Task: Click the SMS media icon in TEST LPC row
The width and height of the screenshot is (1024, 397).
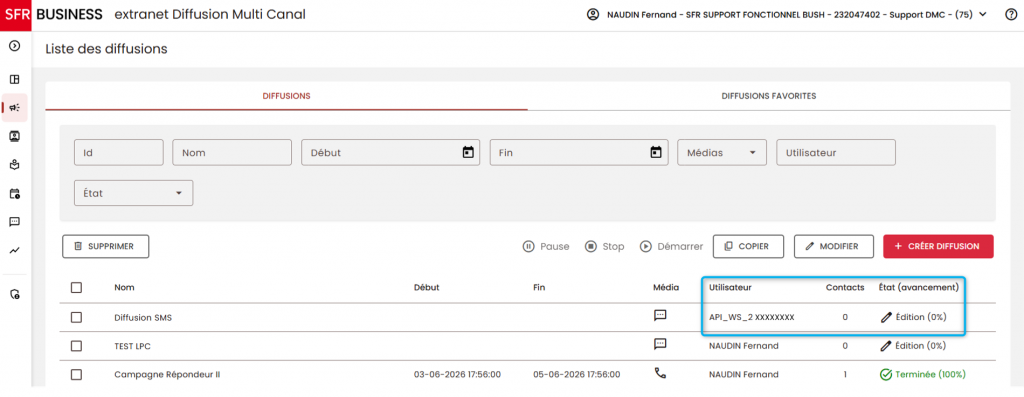Action: click(660, 344)
